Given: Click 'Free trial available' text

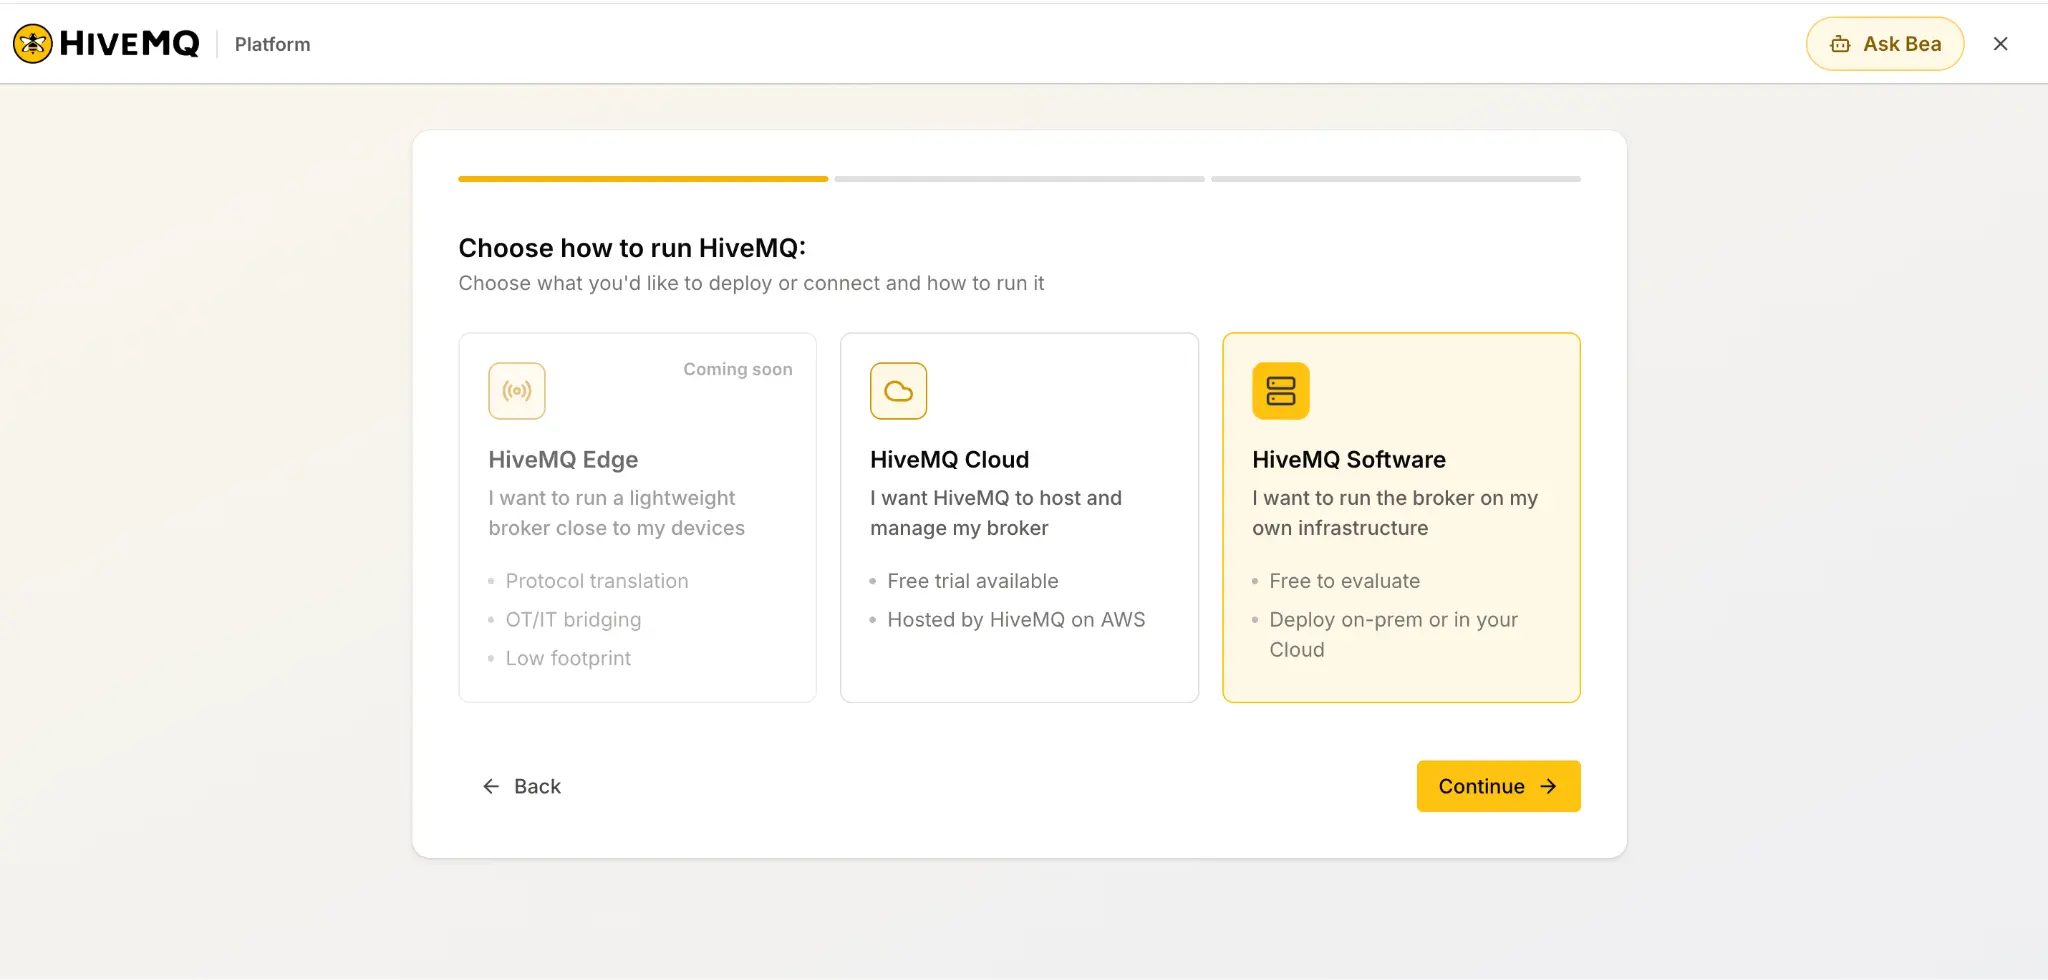Looking at the screenshot, I should coord(972,581).
